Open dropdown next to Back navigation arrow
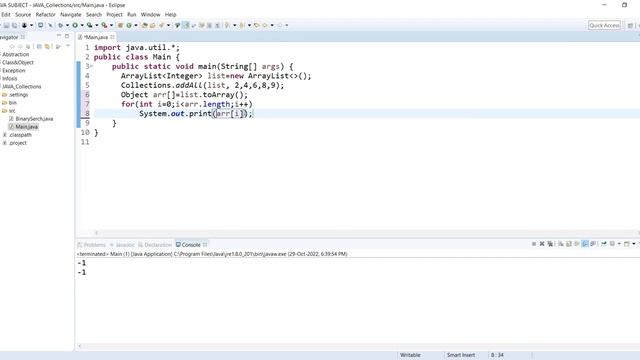640x360 pixels. pos(272,25)
